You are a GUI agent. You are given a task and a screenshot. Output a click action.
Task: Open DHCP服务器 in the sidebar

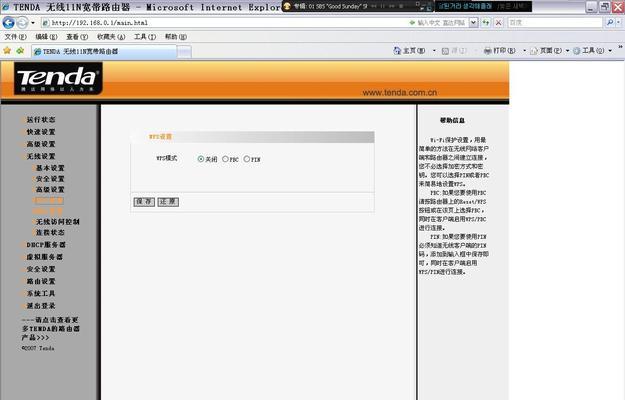coord(46,245)
